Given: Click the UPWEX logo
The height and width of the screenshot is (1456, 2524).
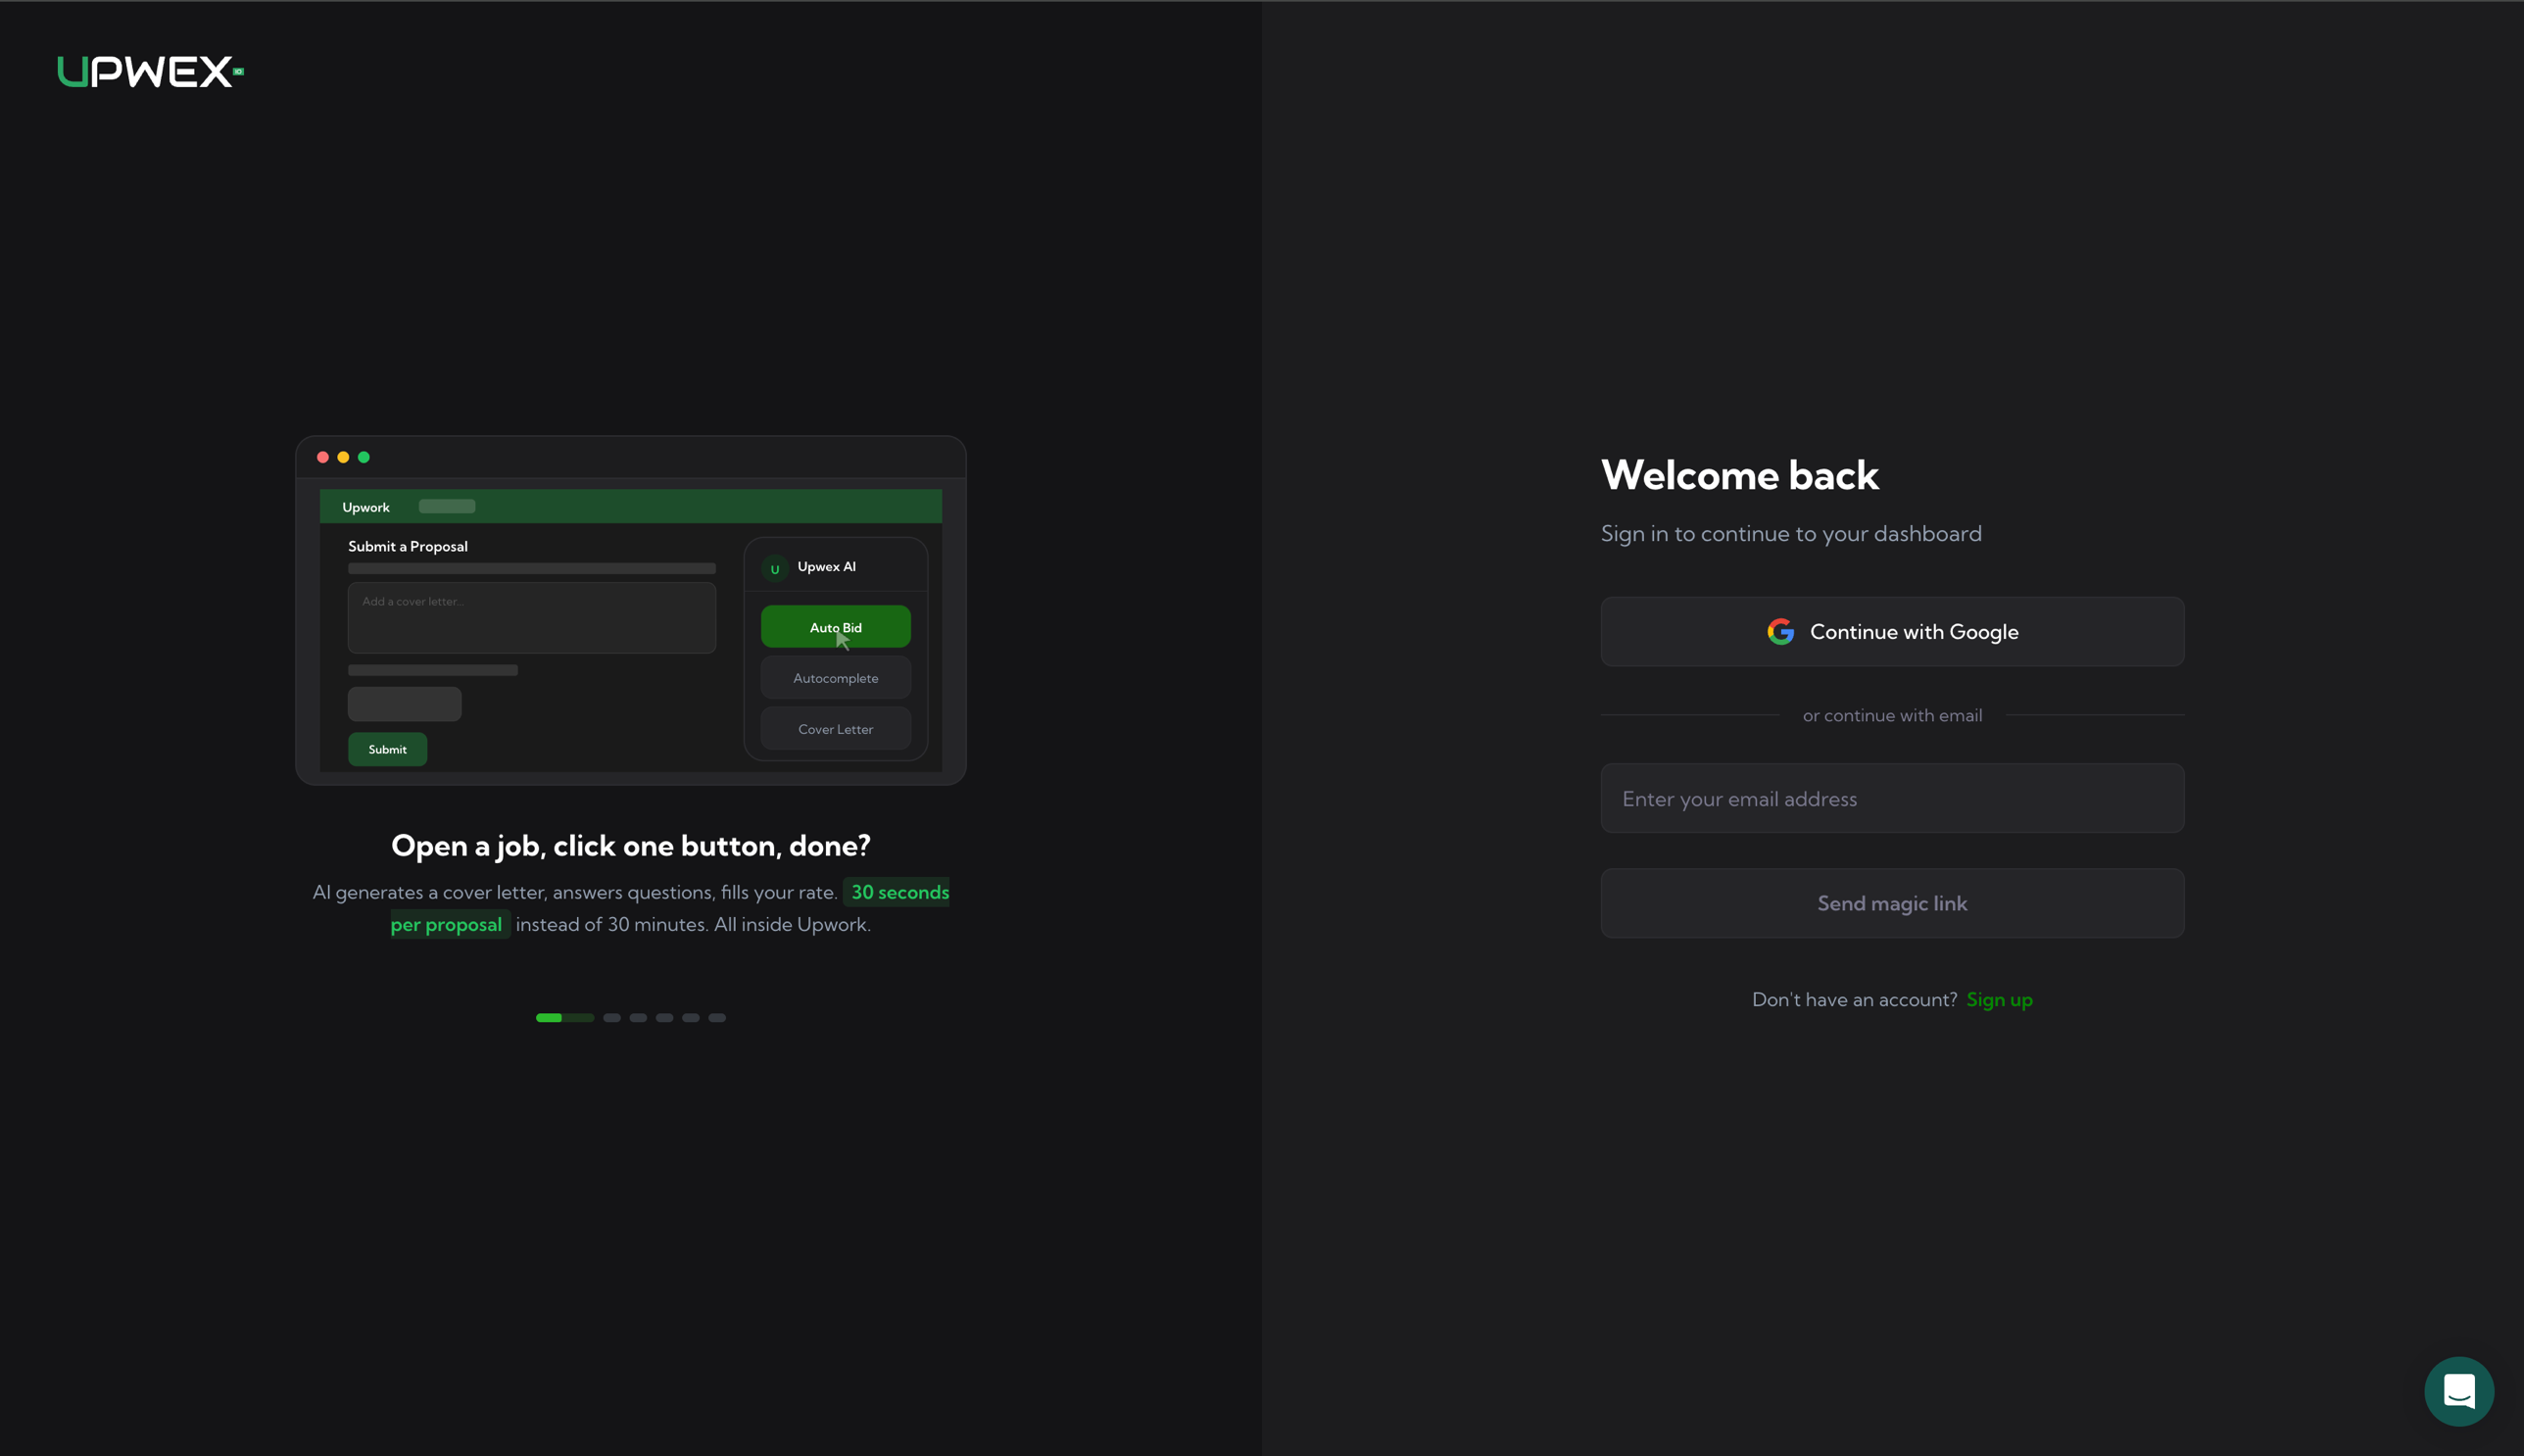Looking at the screenshot, I should (x=151, y=72).
